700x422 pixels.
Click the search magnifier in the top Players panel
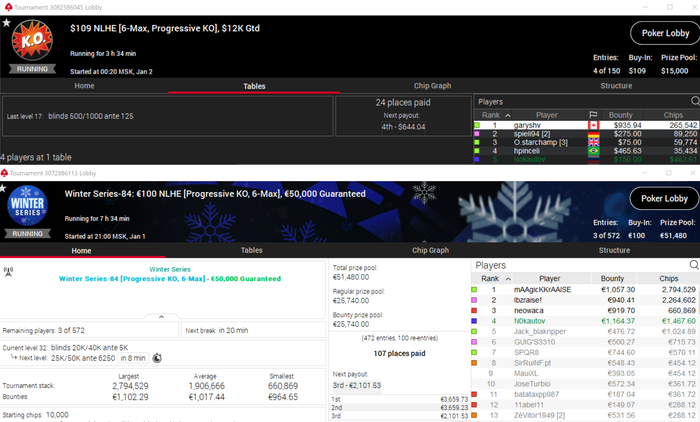pos(695,101)
